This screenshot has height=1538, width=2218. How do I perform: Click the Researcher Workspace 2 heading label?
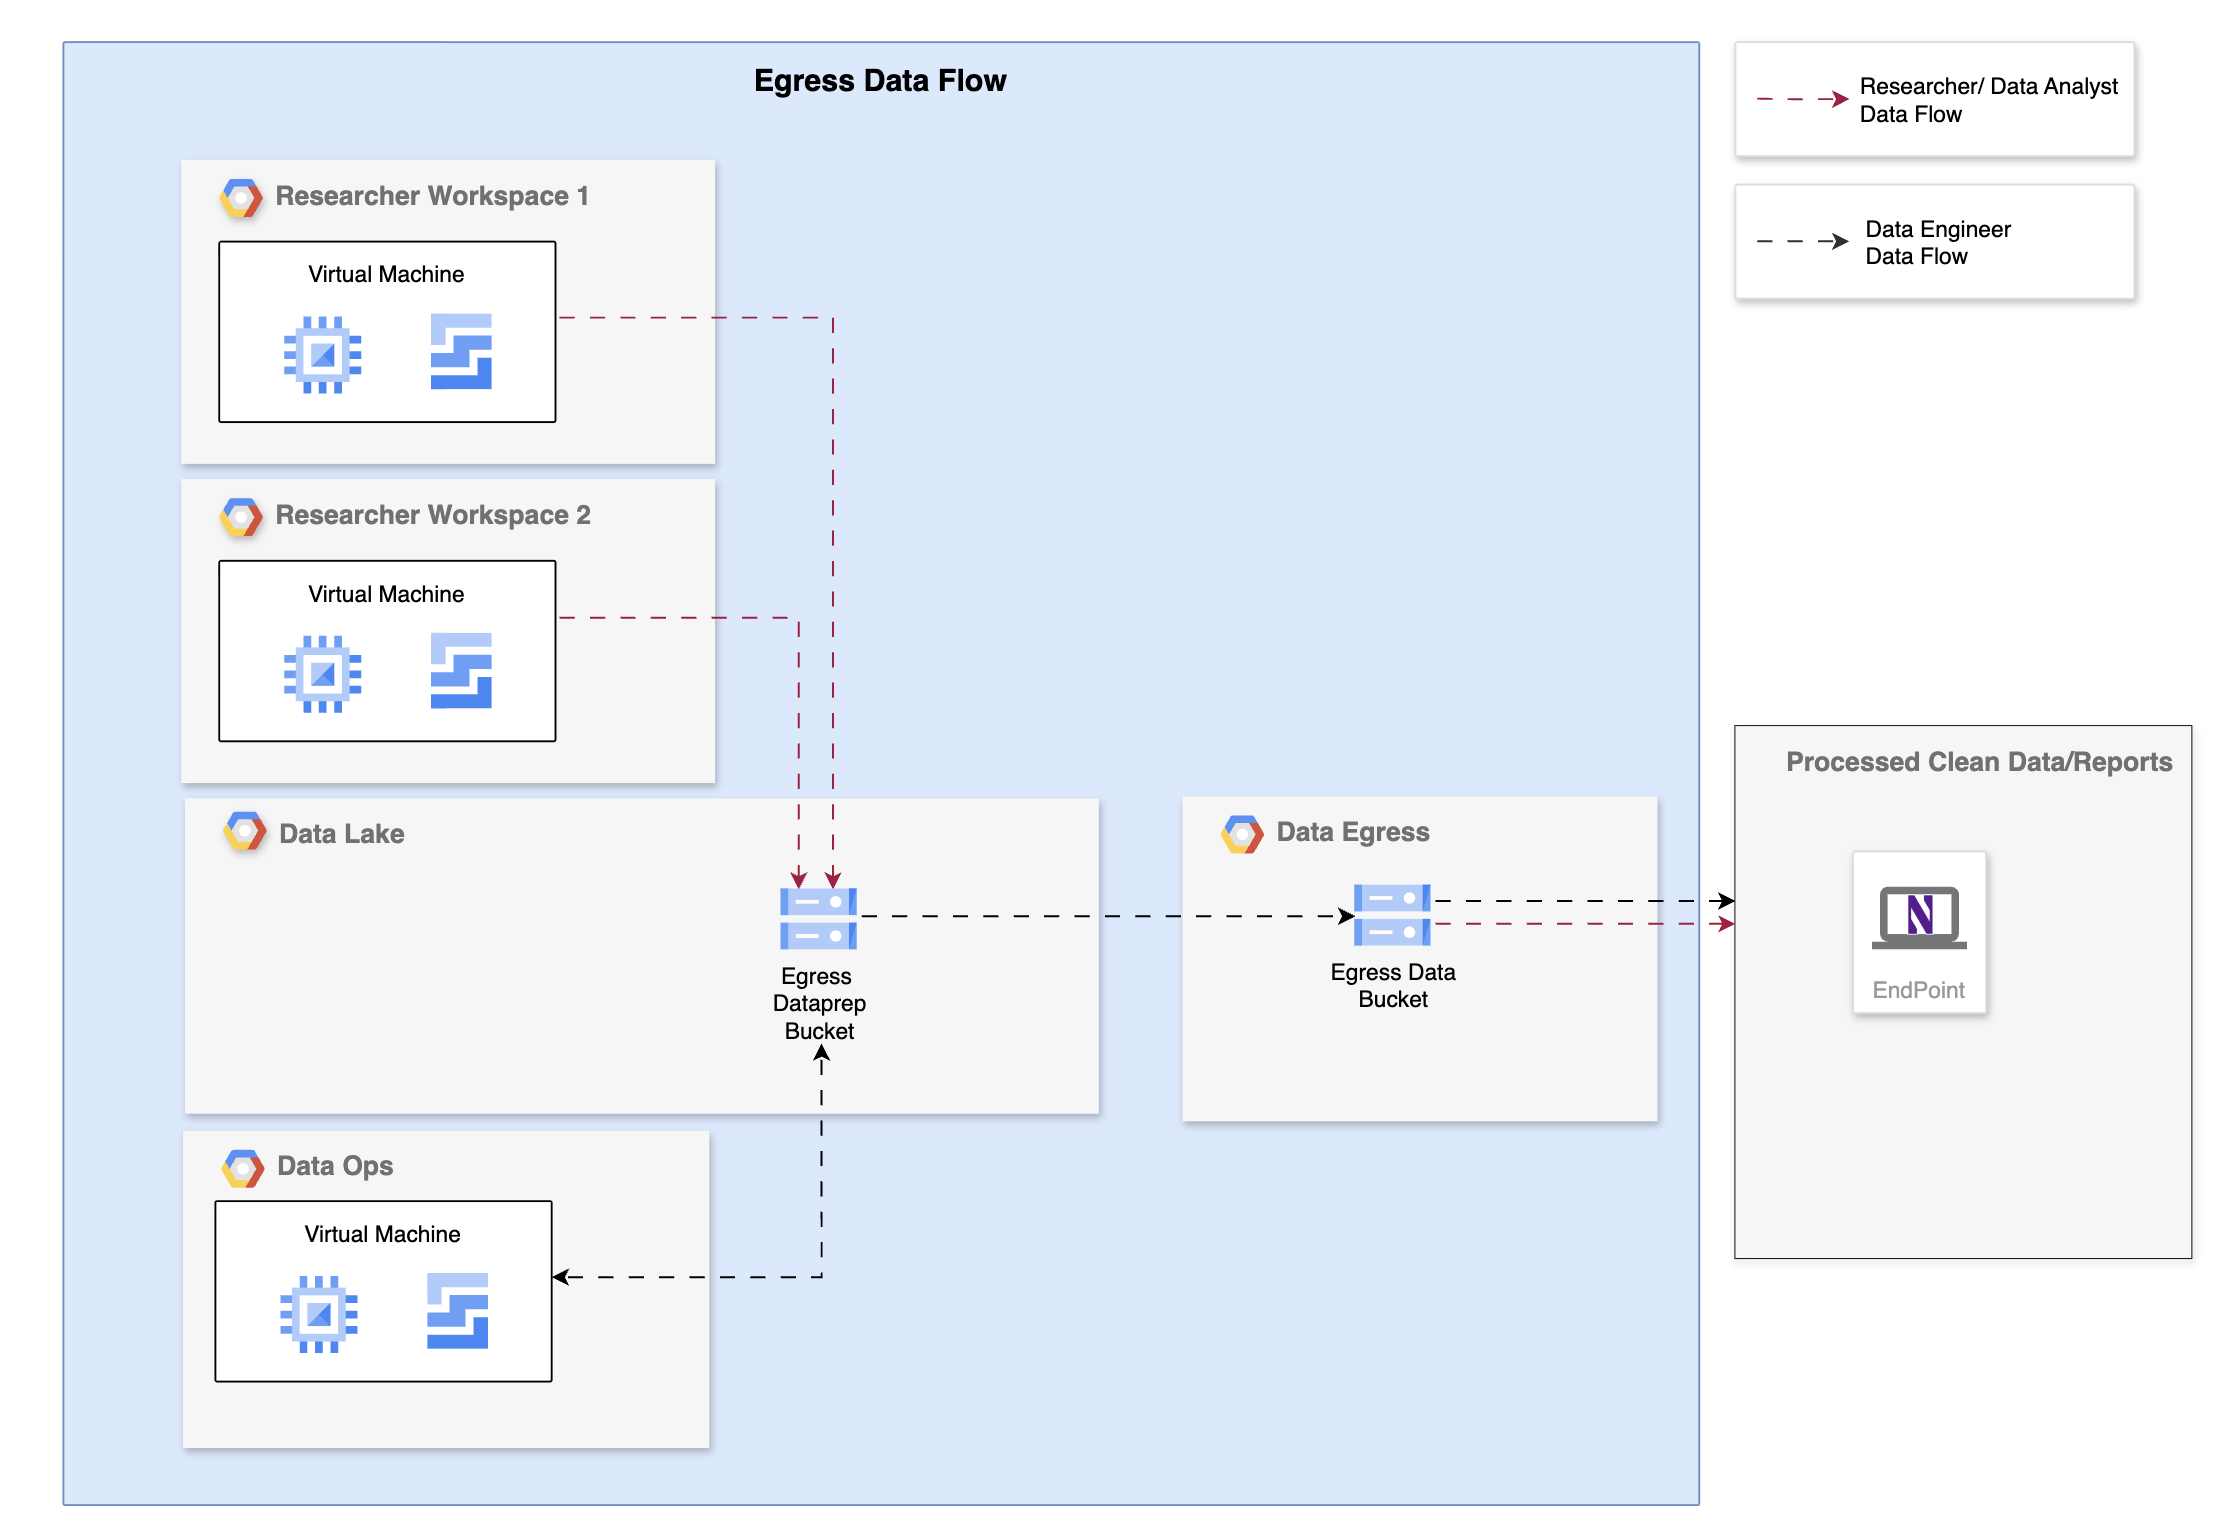[432, 515]
